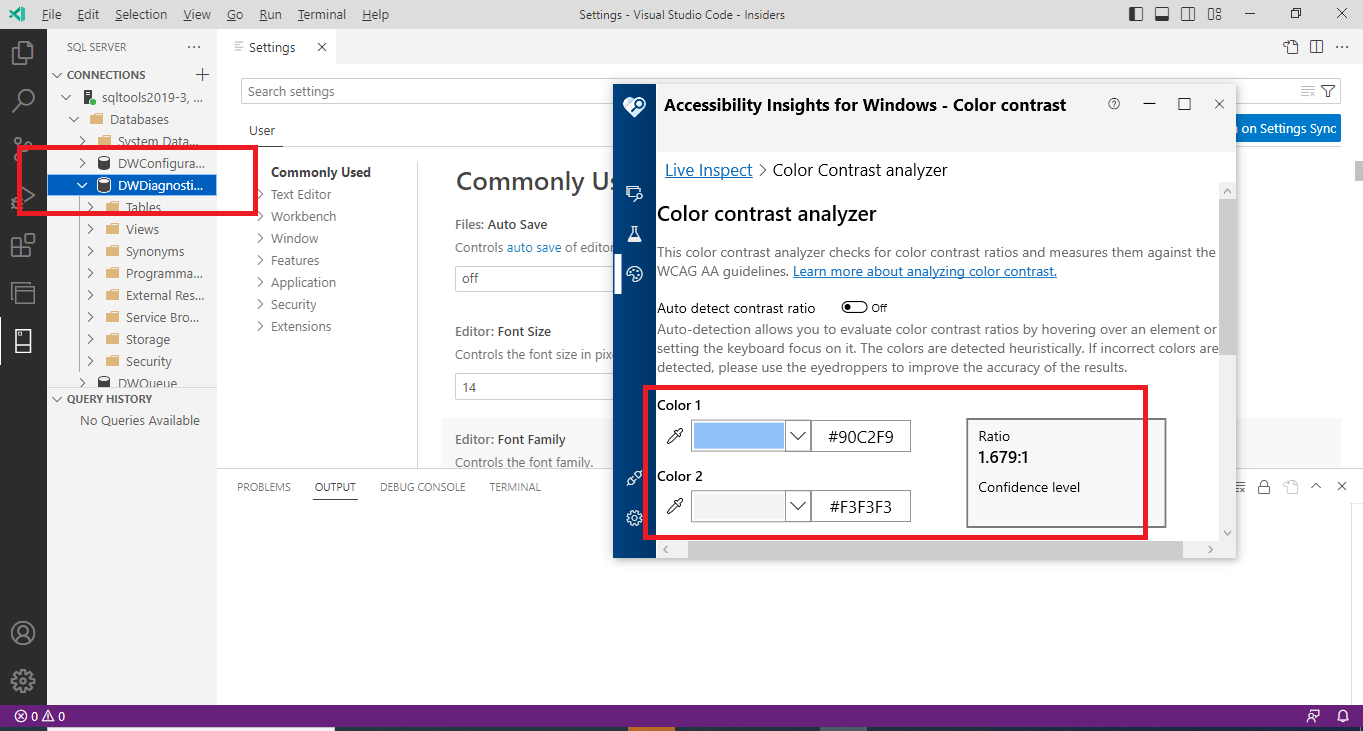The image size is (1363, 731).
Task: Click the Color 1 eyedropper tool
Action: click(x=675, y=435)
